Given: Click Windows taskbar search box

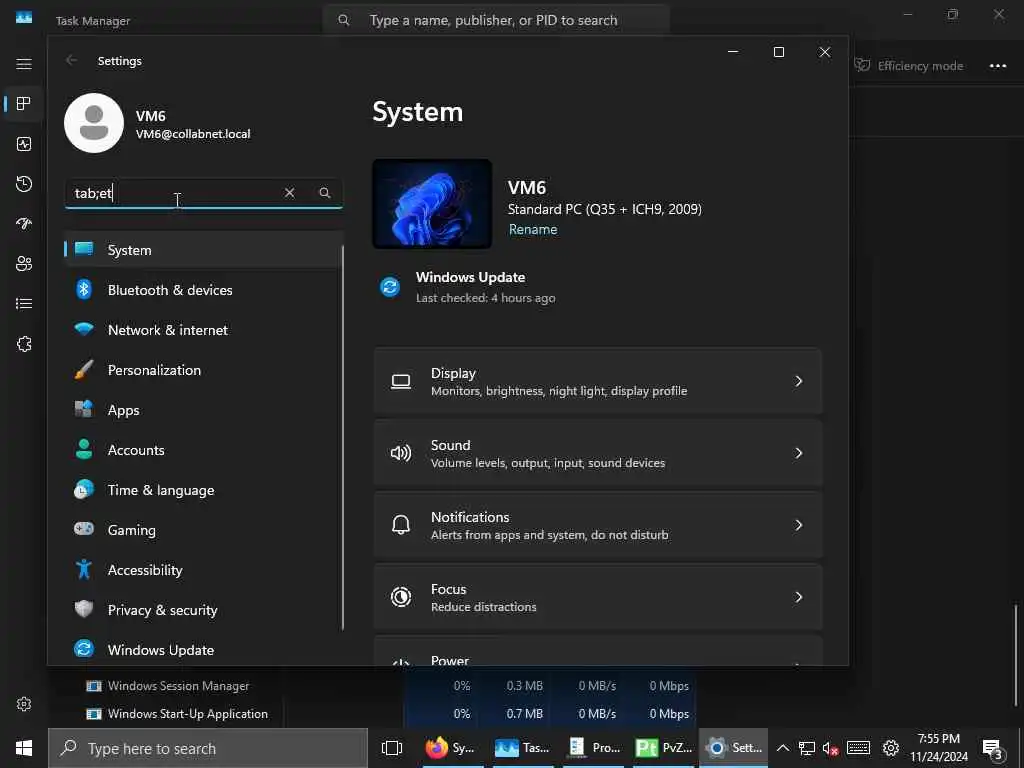Looking at the screenshot, I should click(208, 748).
